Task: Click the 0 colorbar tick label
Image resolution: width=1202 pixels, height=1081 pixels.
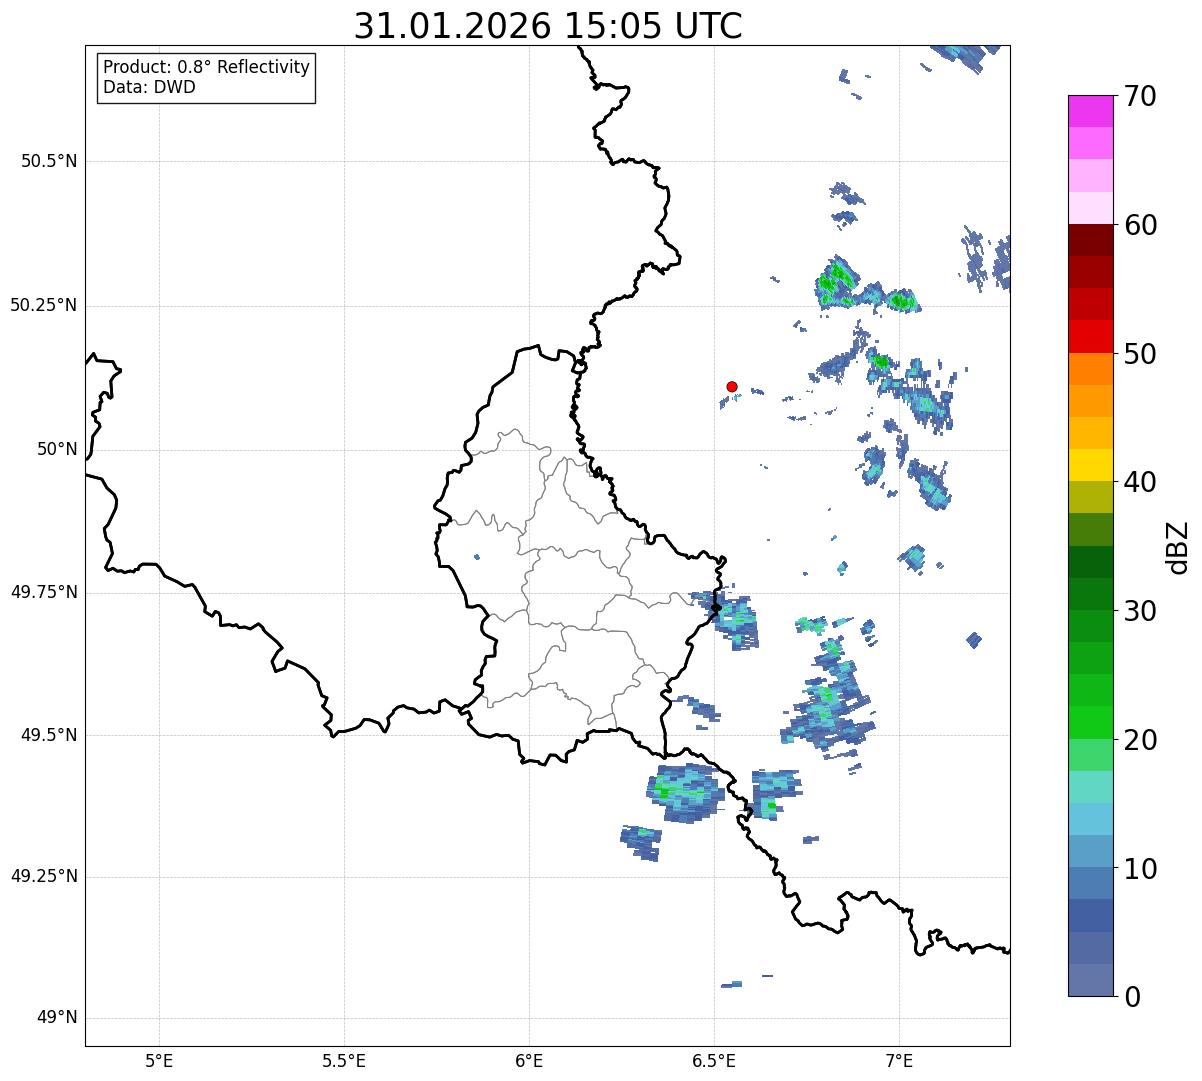Action: click(x=1132, y=997)
